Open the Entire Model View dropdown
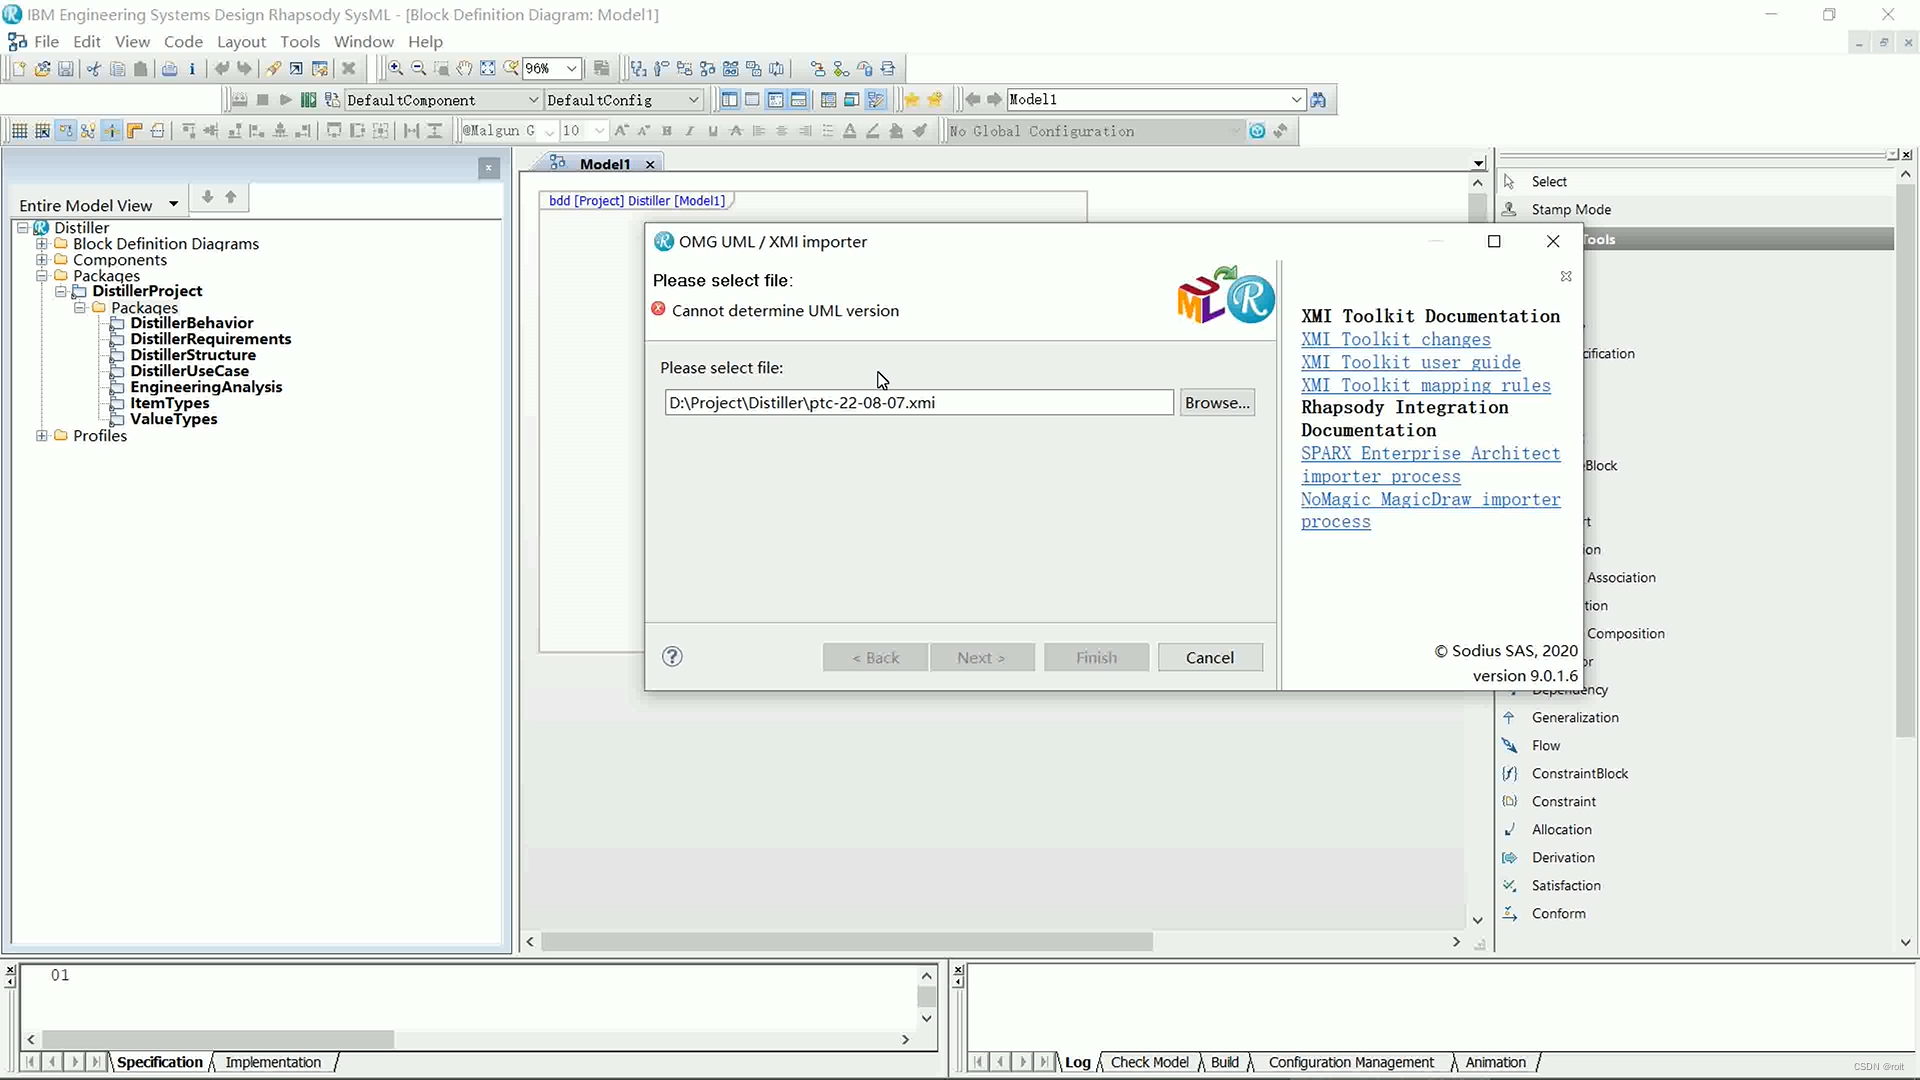This screenshot has height=1080, width=1920. (173, 204)
